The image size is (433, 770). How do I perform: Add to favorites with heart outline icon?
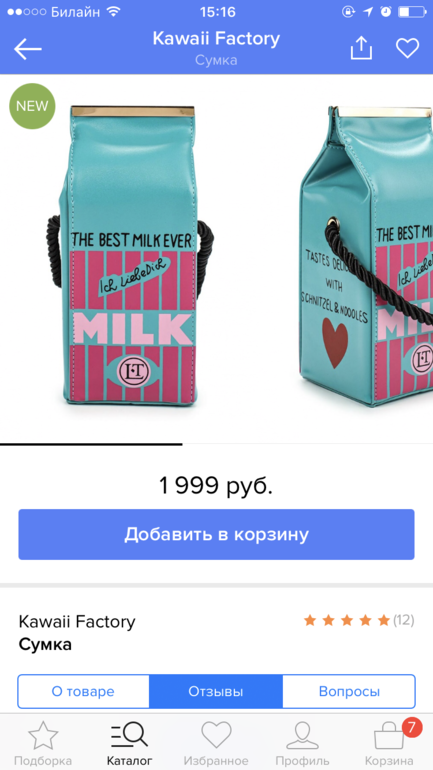pos(407,49)
